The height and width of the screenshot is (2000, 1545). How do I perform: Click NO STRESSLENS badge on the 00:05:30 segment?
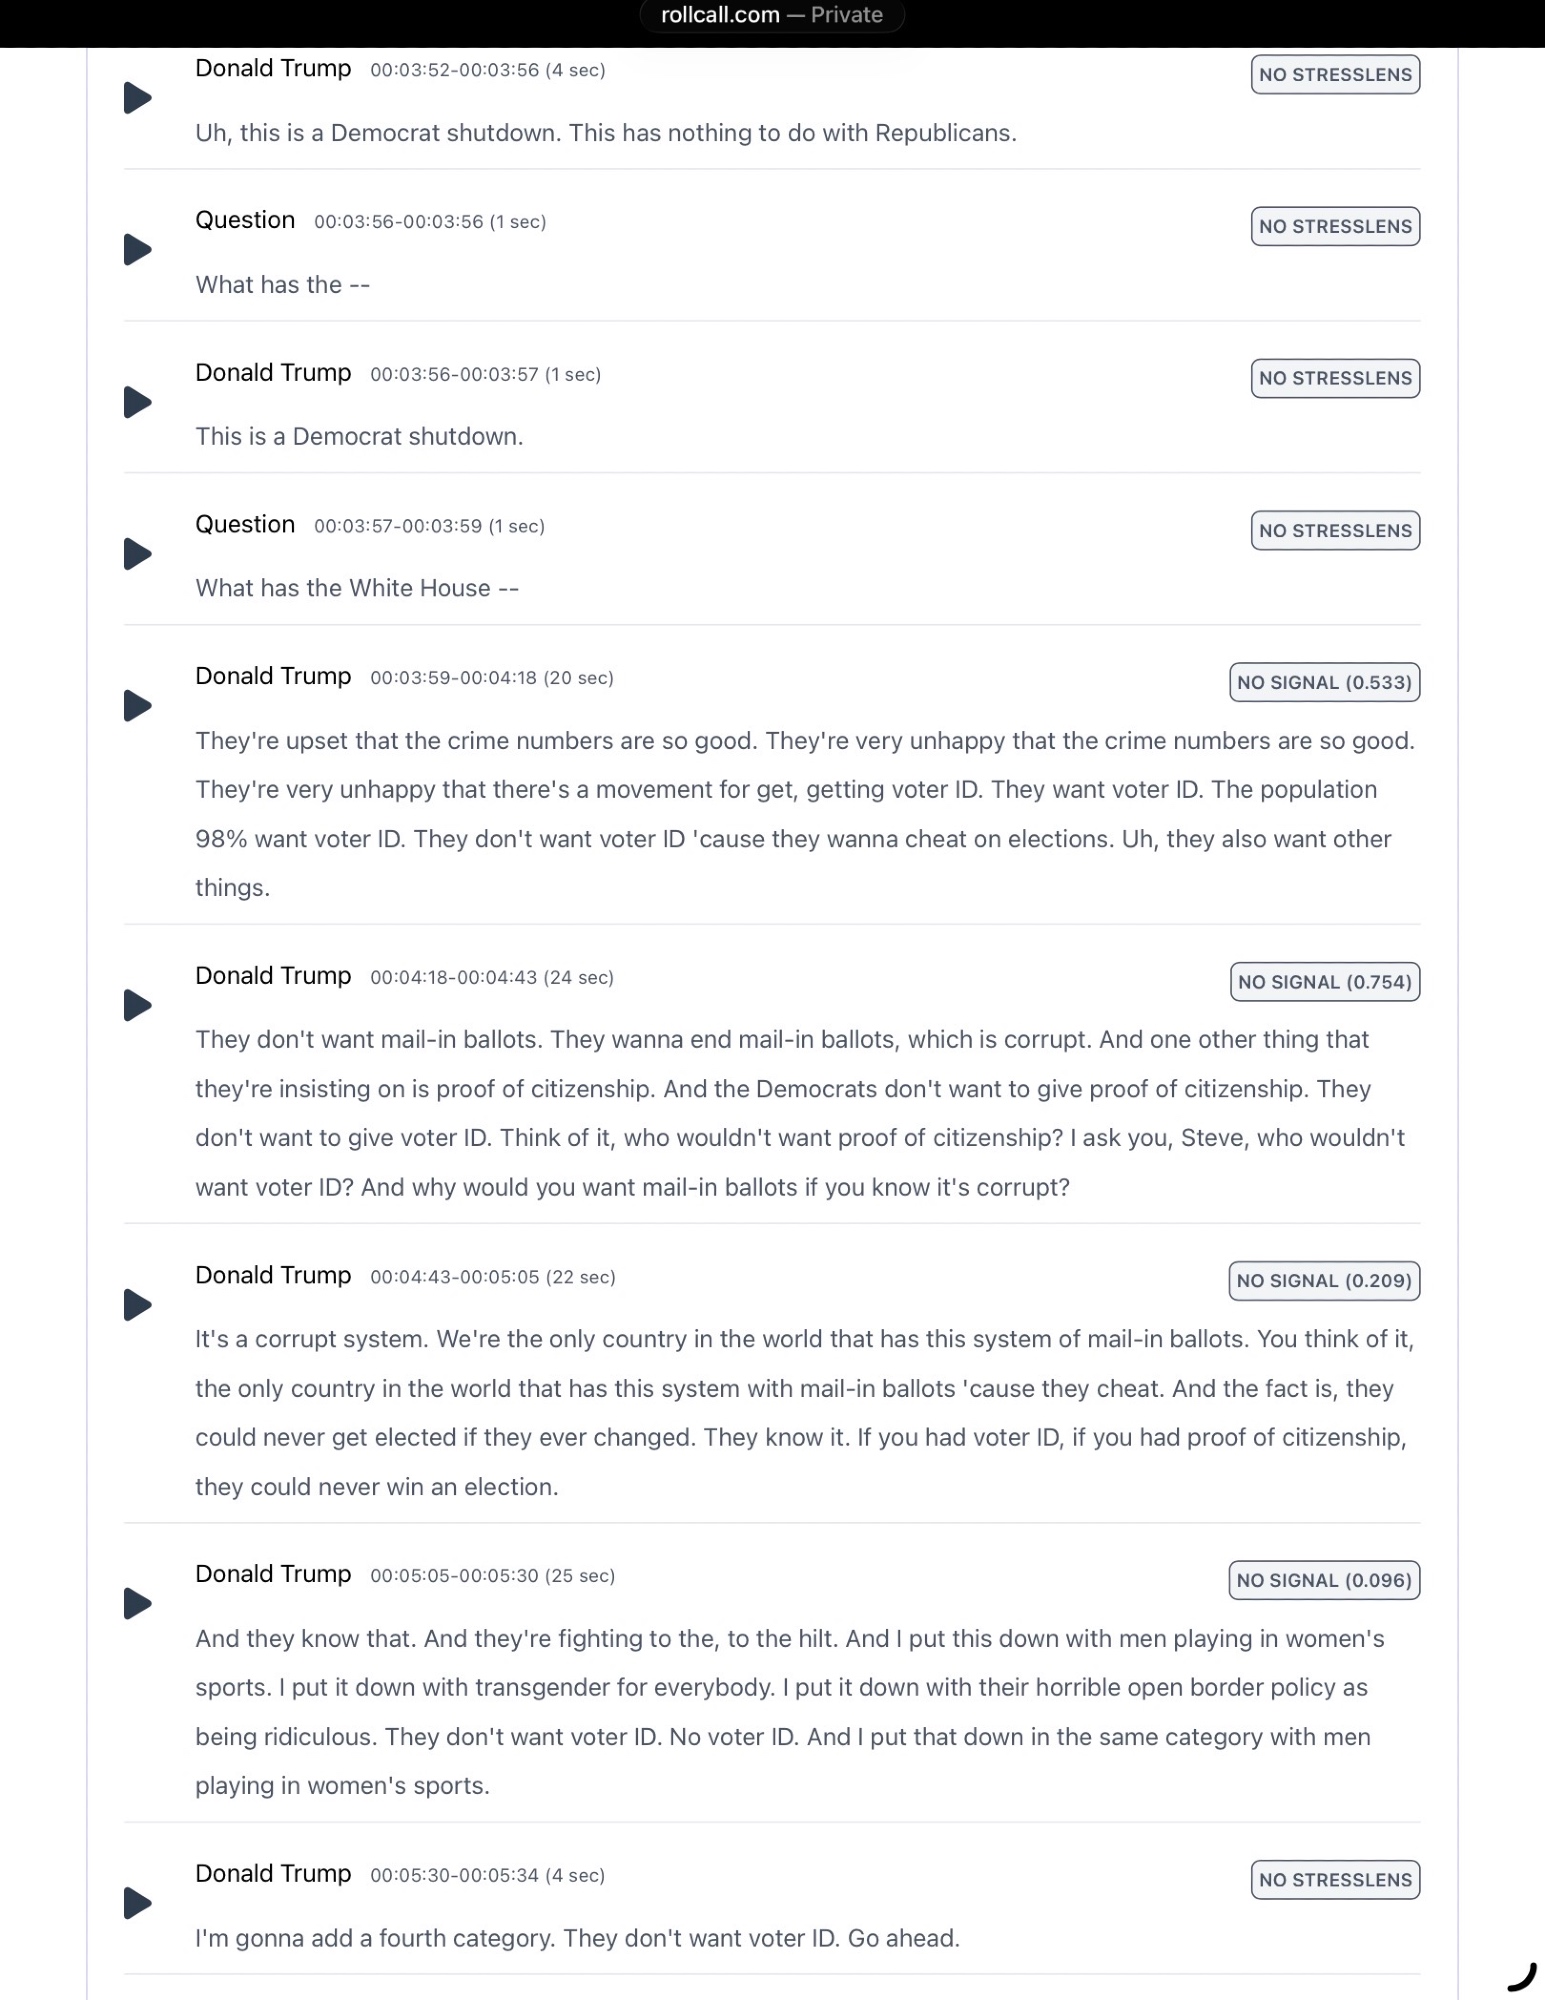(1335, 1880)
